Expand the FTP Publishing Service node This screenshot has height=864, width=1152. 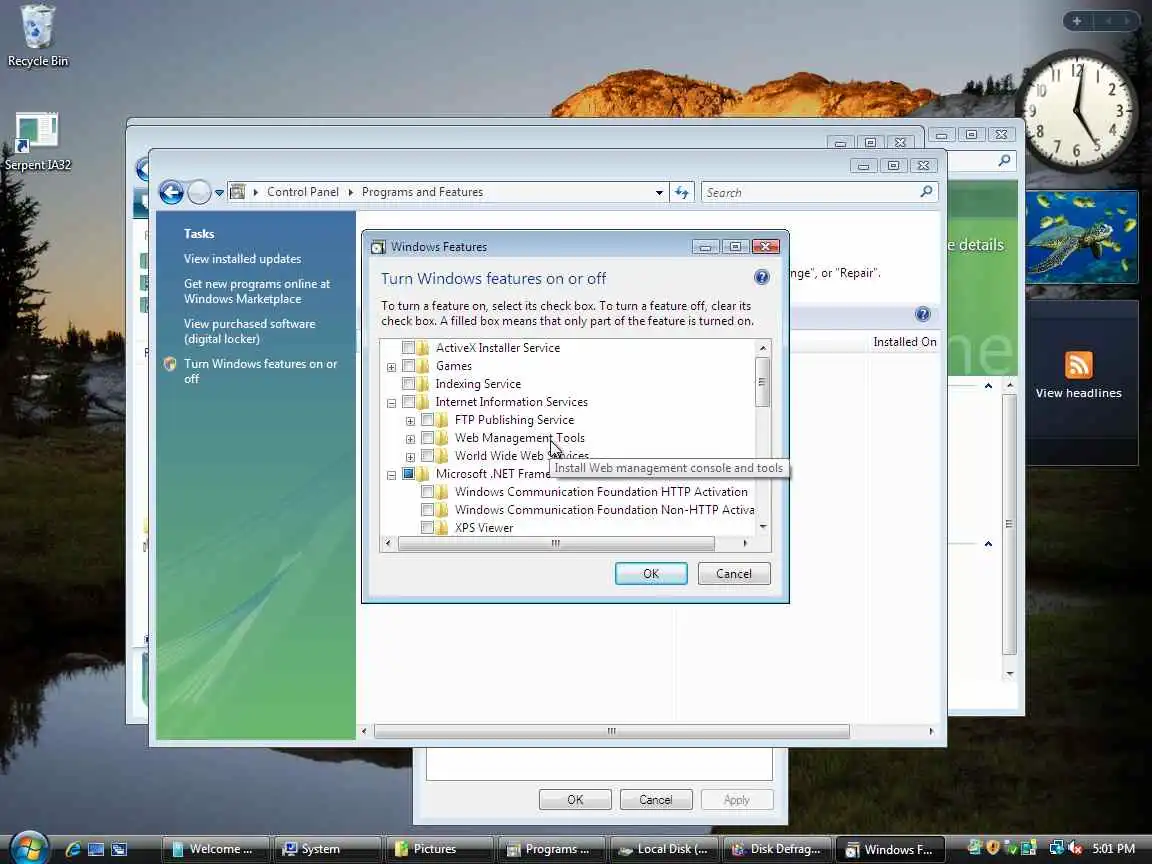pos(411,421)
